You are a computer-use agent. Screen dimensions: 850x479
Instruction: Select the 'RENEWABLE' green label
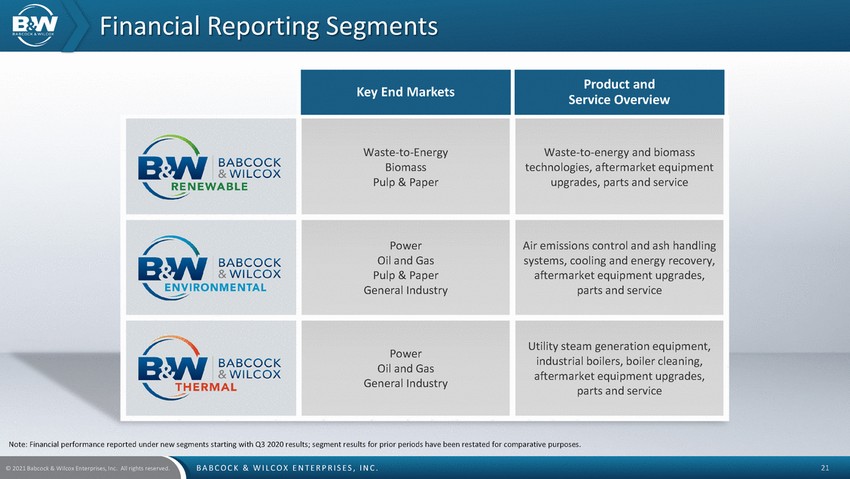pos(209,186)
